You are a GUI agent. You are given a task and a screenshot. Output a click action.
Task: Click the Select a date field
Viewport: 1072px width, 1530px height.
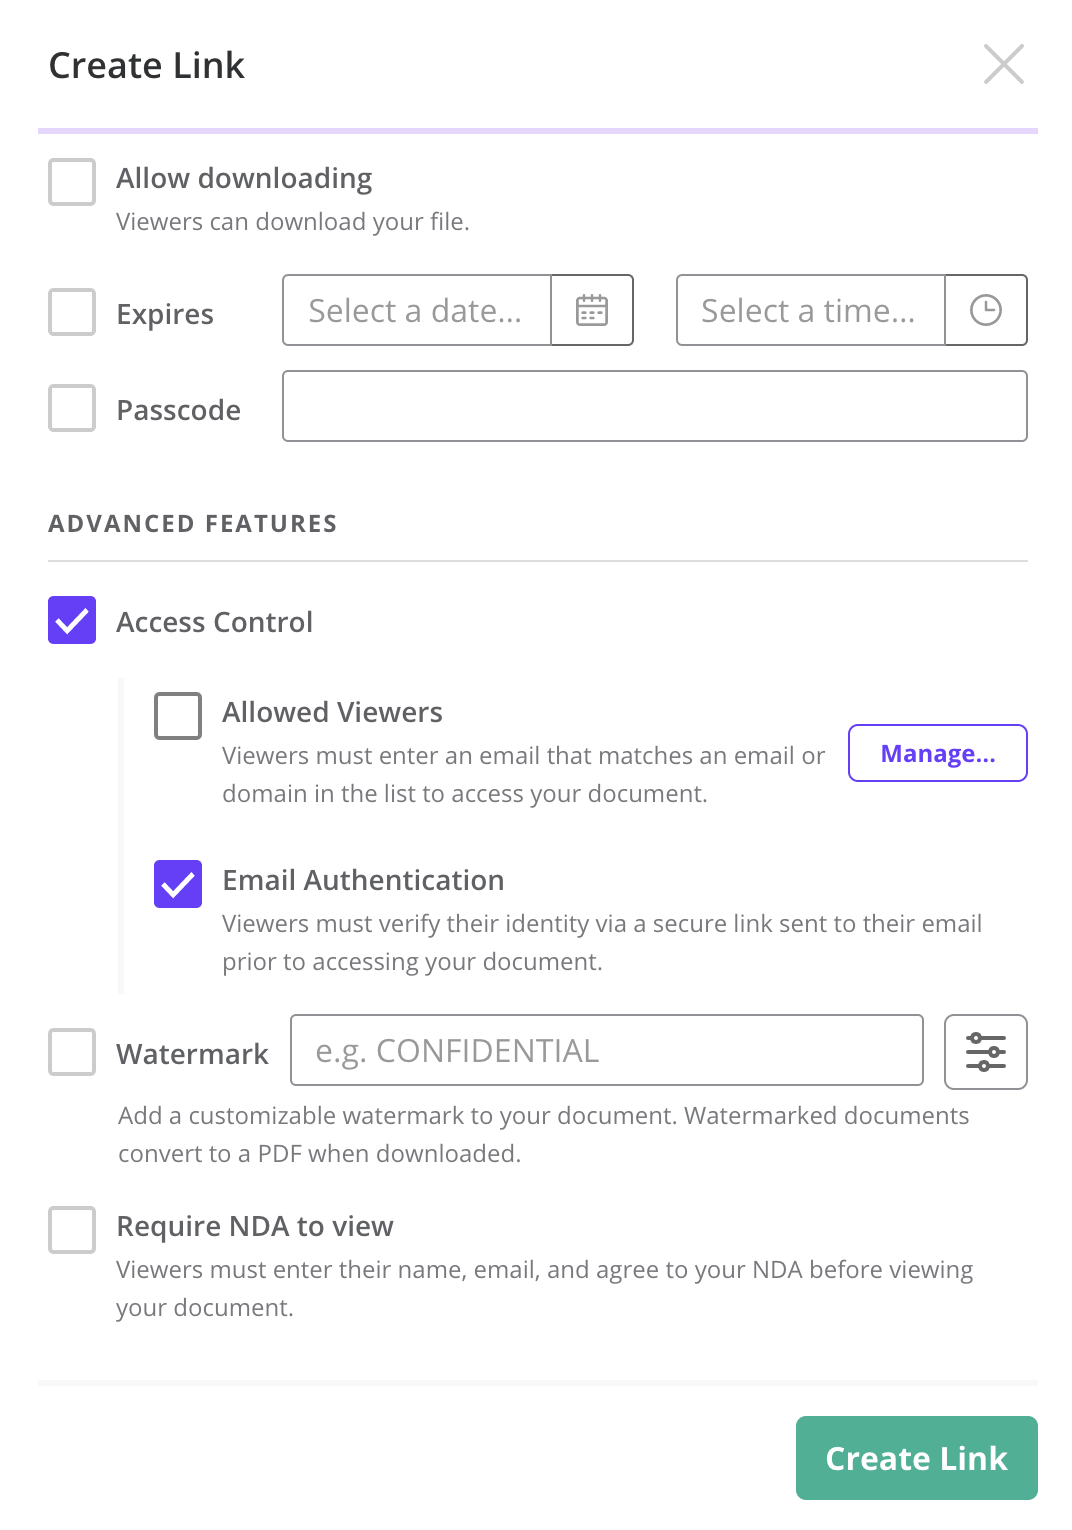coord(417,310)
